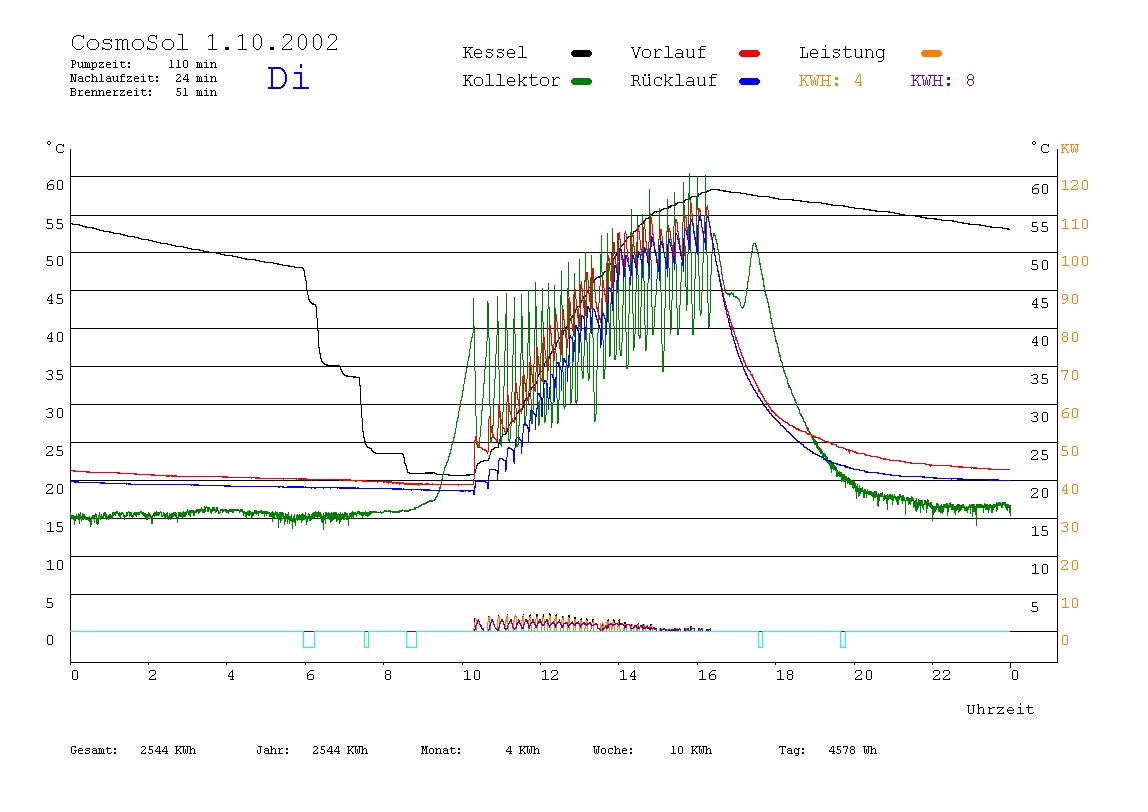Click the 'Pumpzeit:' label
1148x812 pixels.
[101, 64]
